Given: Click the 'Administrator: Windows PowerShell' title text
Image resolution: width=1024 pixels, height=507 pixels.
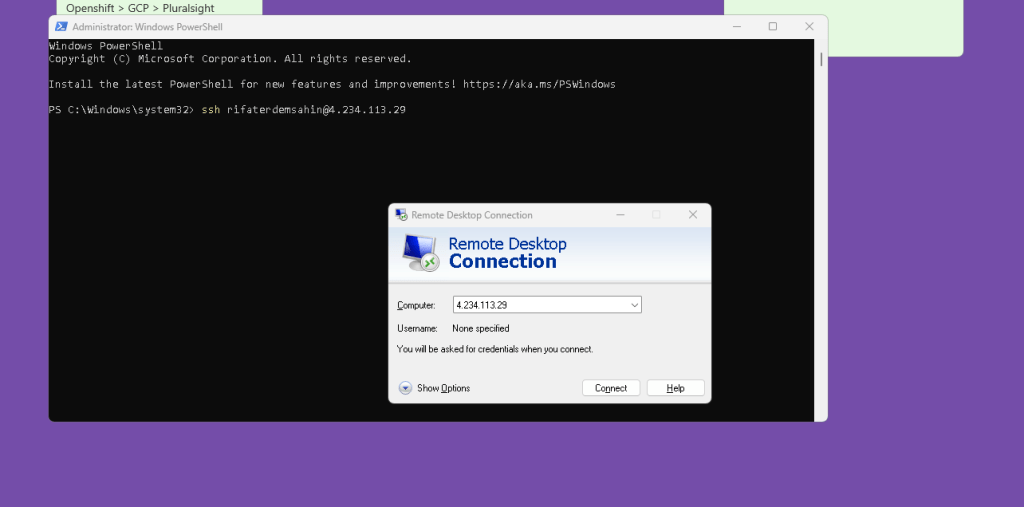Looking at the screenshot, I should (x=148, y=27).
